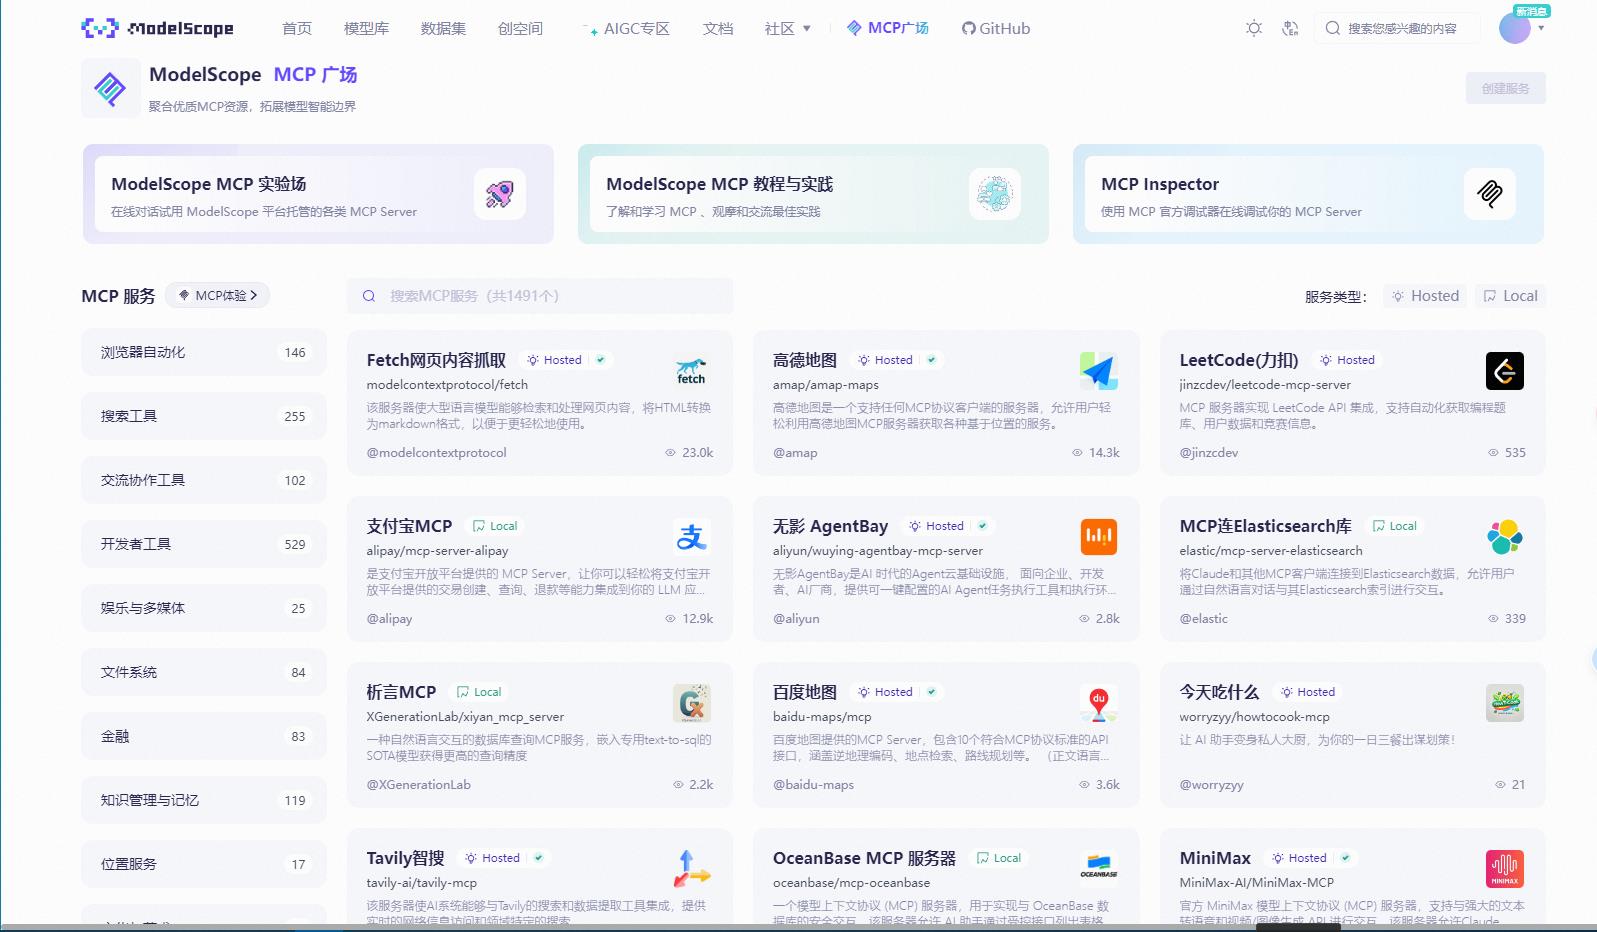This screenshot has width=1597, height=932.
Task: Click the Local tag on 析言MCP card
Action: [x=479, y=692]
